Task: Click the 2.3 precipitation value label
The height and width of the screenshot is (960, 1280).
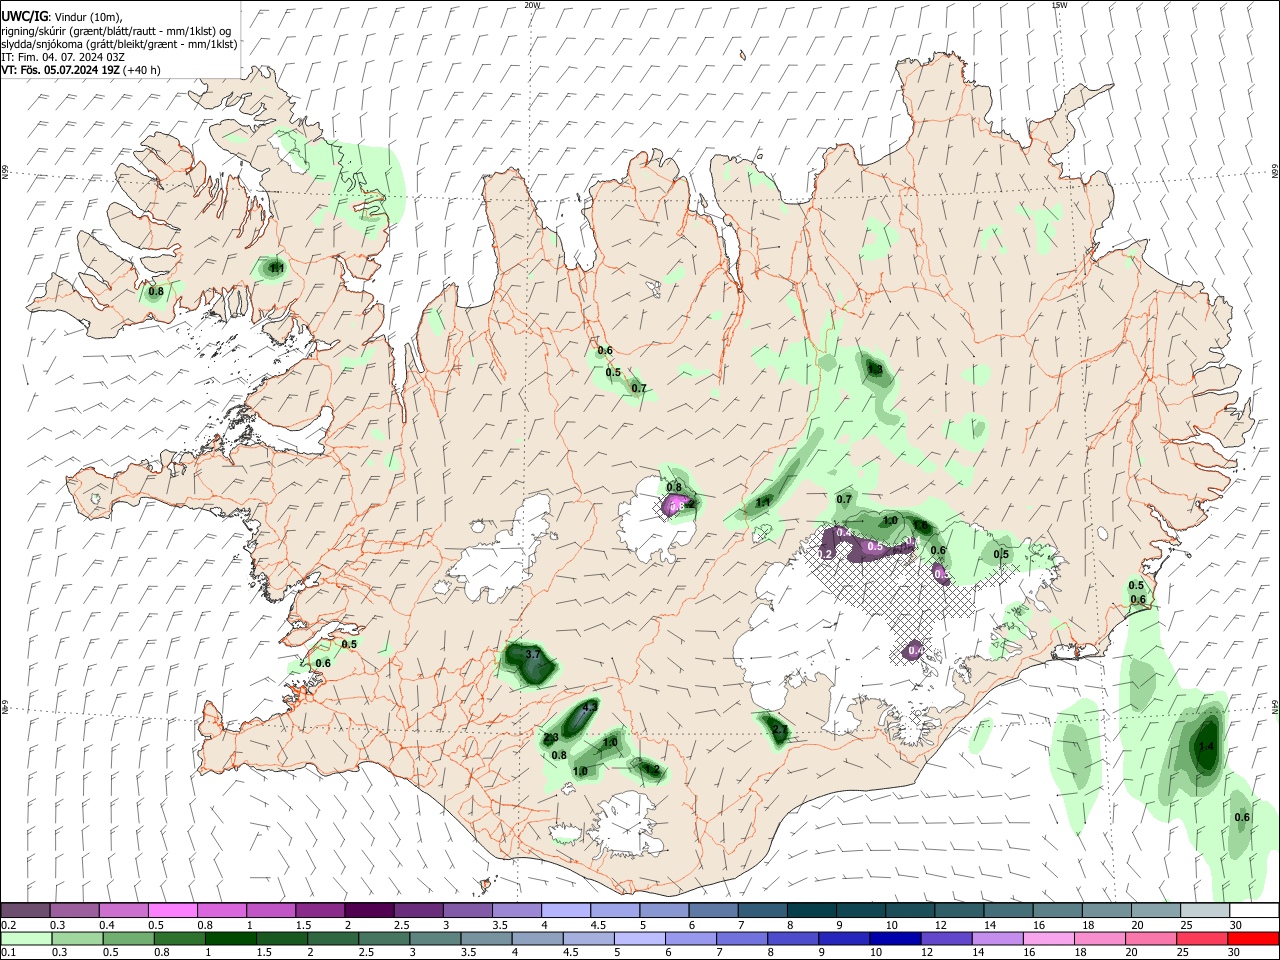Action: tap(551, 739)
